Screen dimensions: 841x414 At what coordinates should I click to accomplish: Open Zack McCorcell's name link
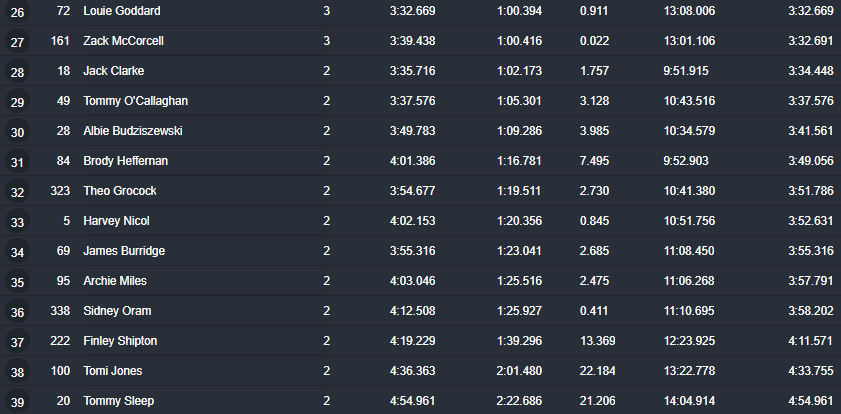coord(123,41)
